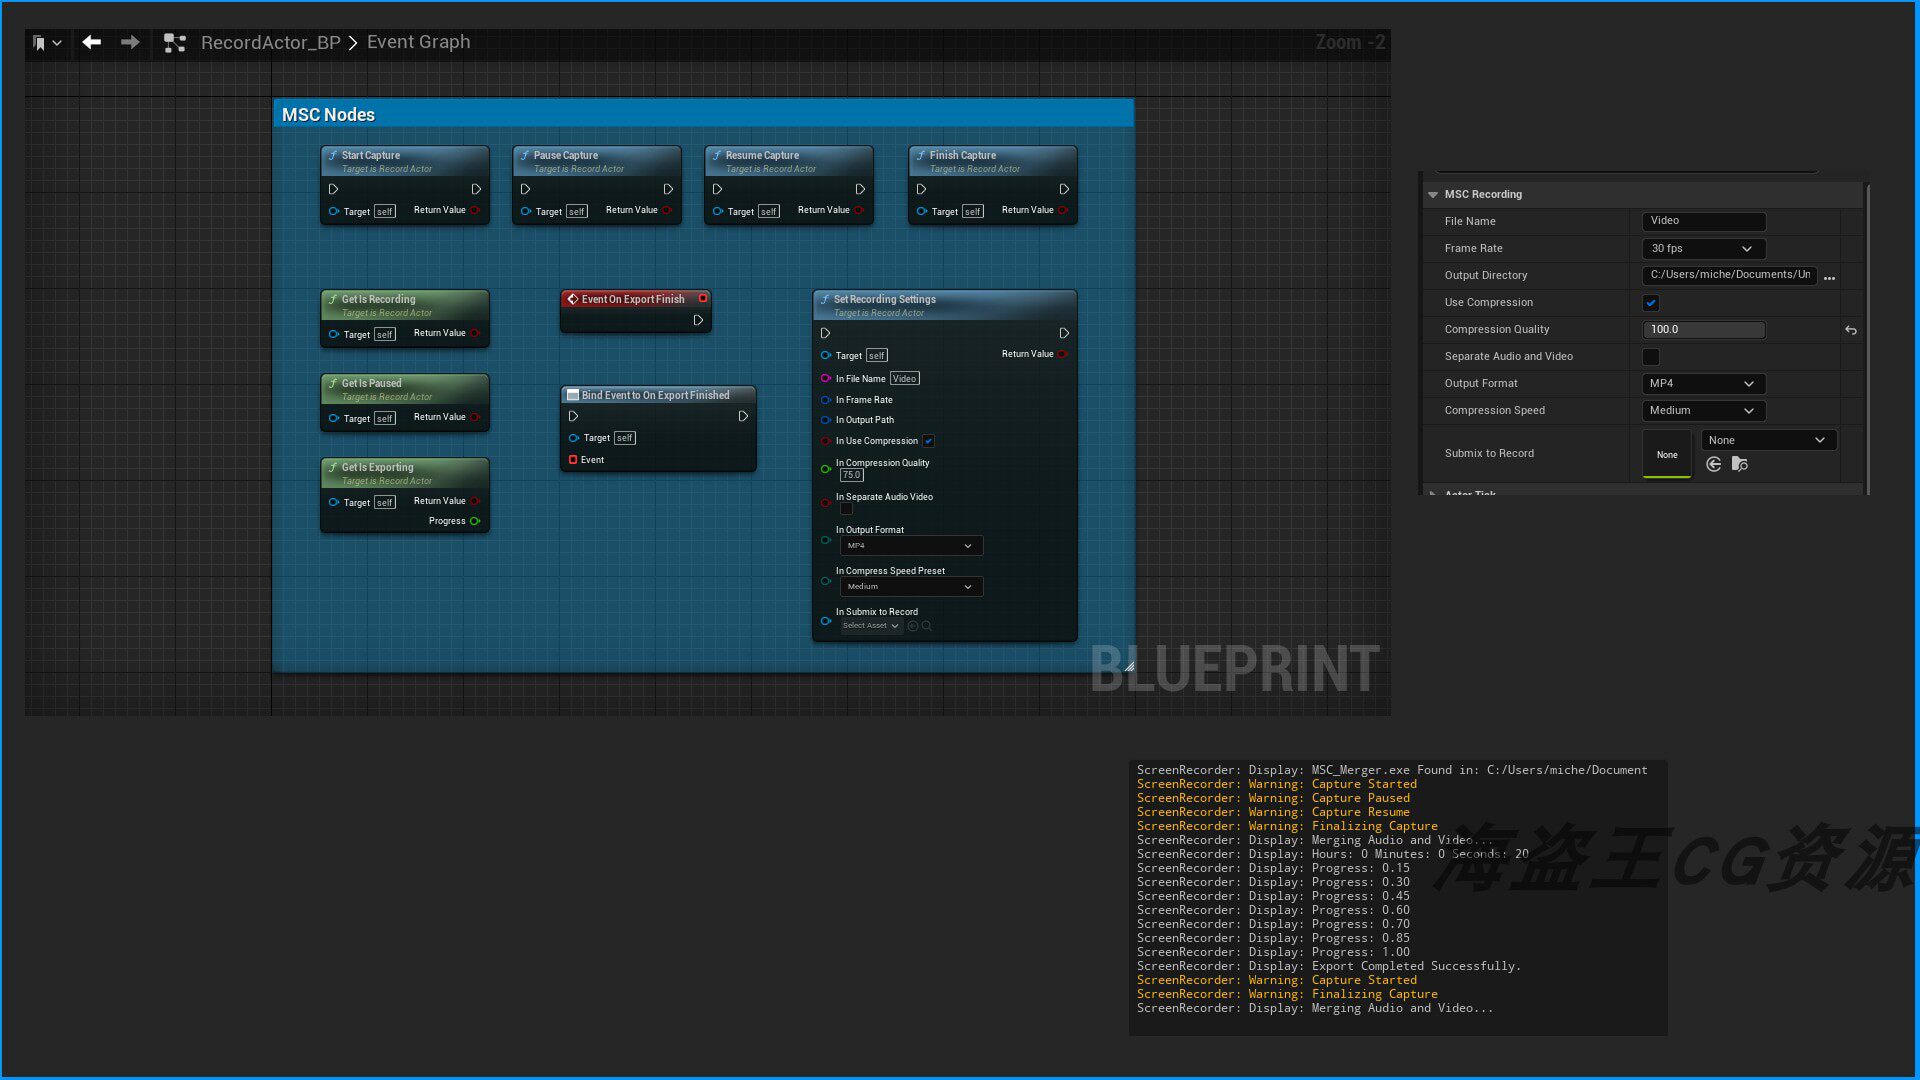The image size is (1920, 1080).
Task: Toggle In Use Compression on node
Action: 928,441
